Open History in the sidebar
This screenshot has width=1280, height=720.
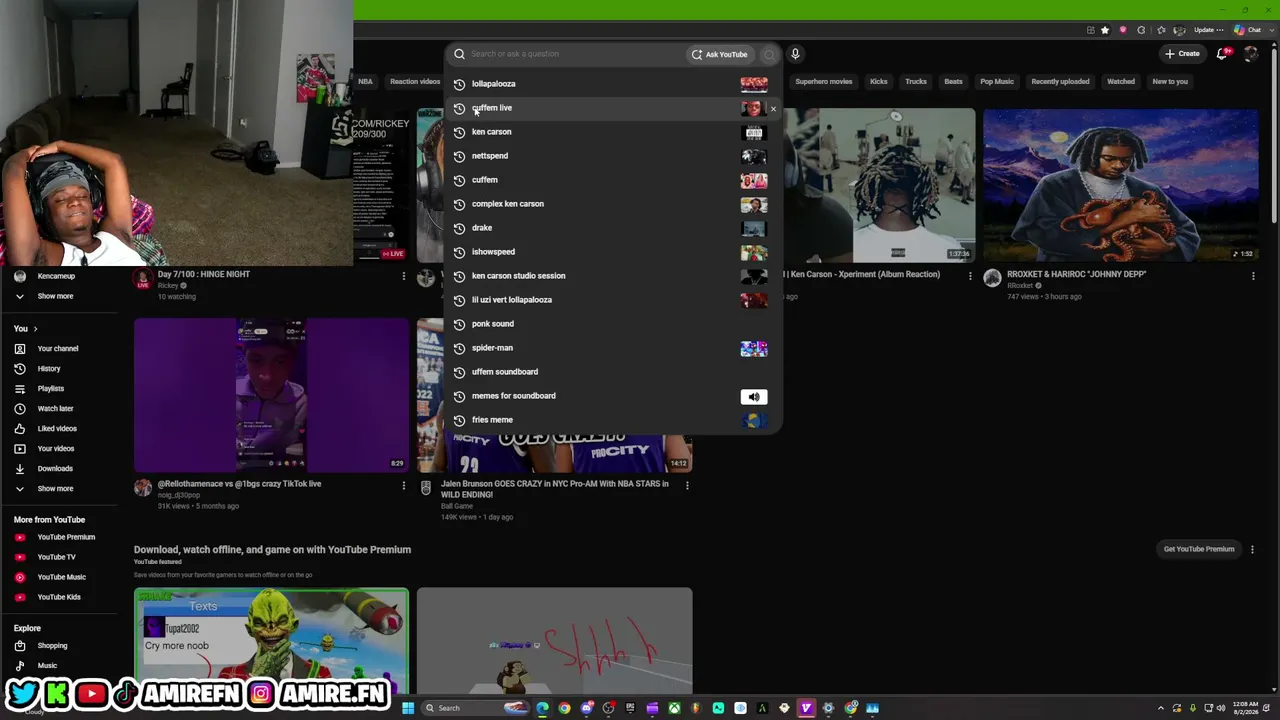(49, 369)
